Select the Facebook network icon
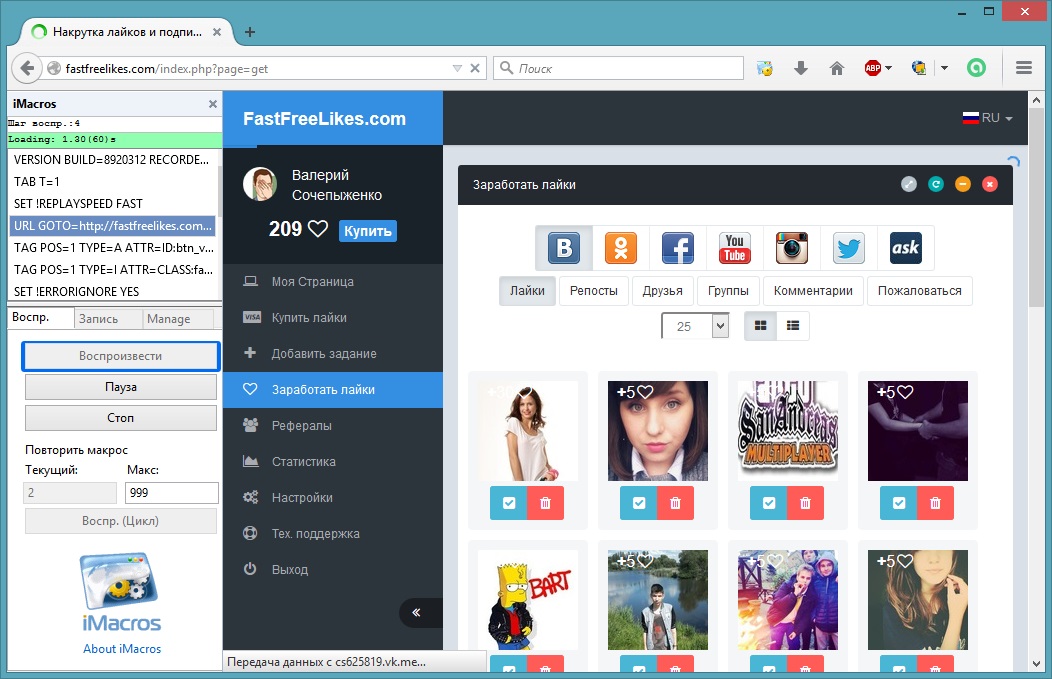 click(x=678, y=248)
